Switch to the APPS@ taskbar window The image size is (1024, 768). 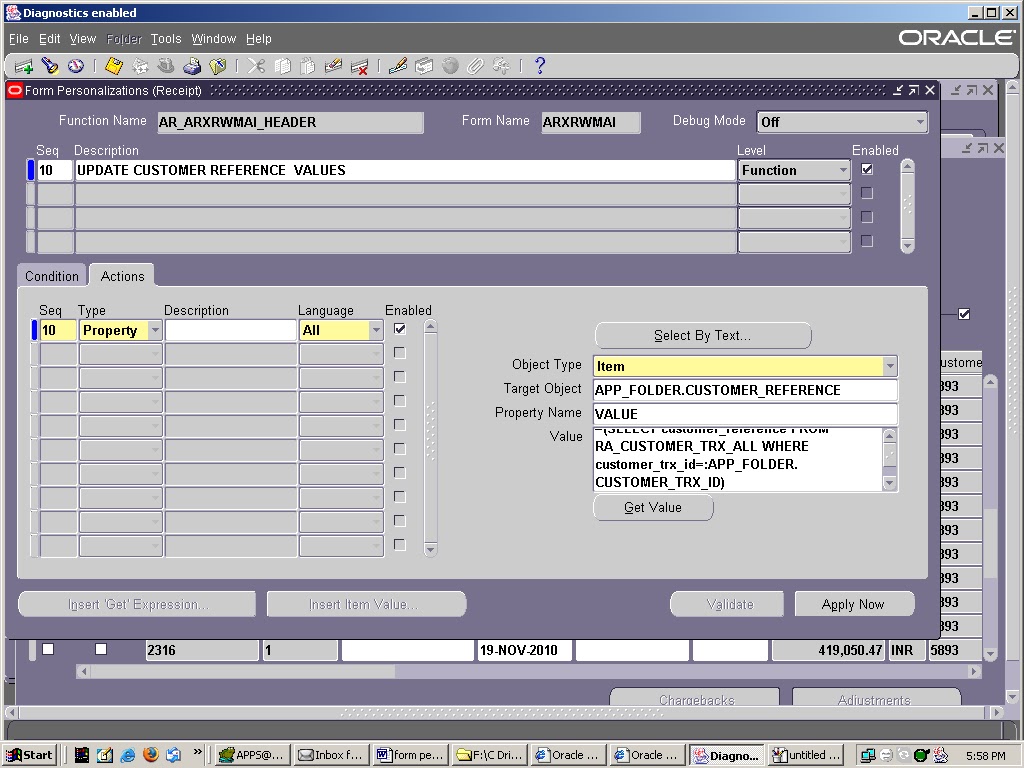[251, 755]
